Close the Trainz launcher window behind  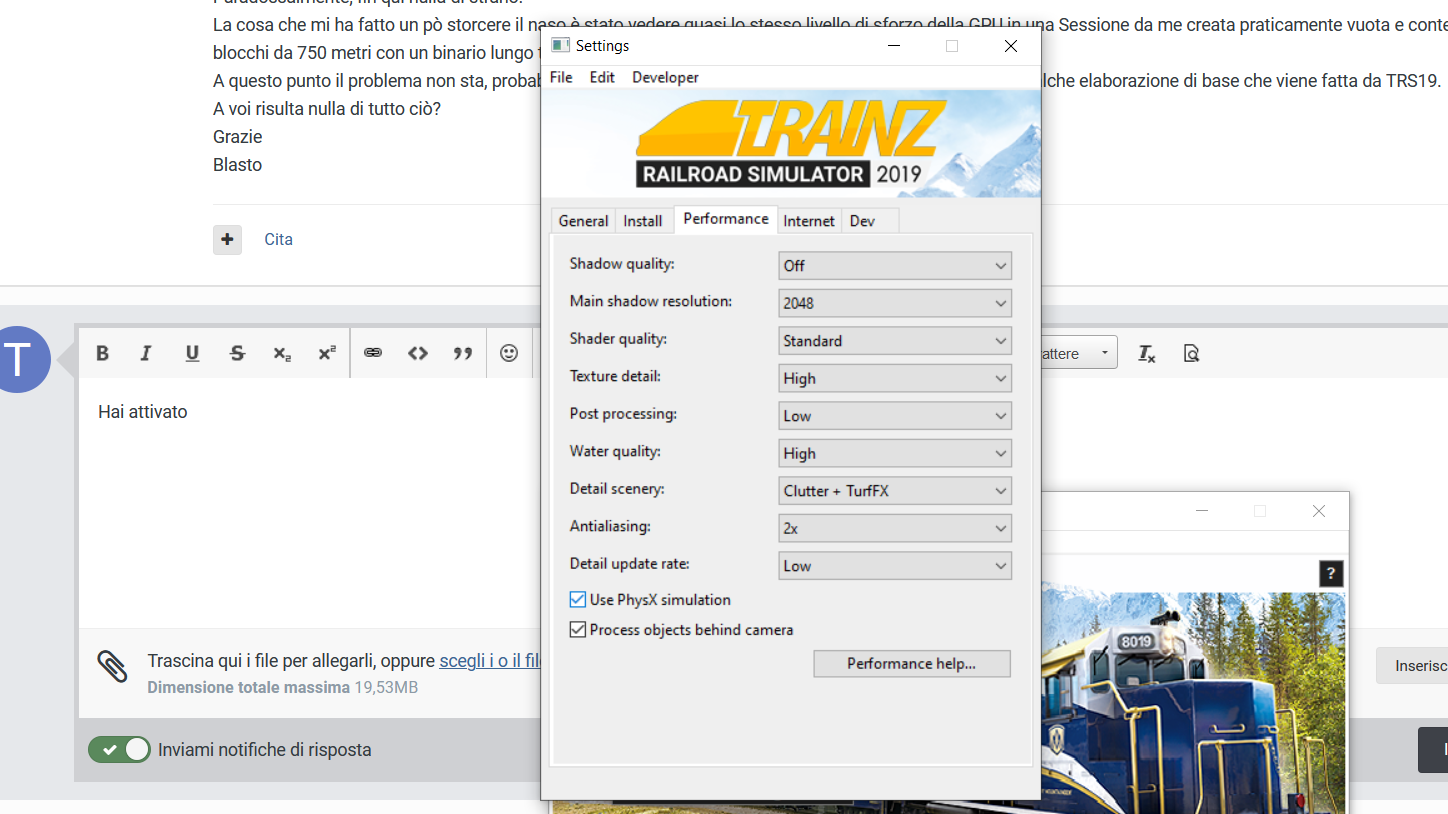tap(1319, 511)
